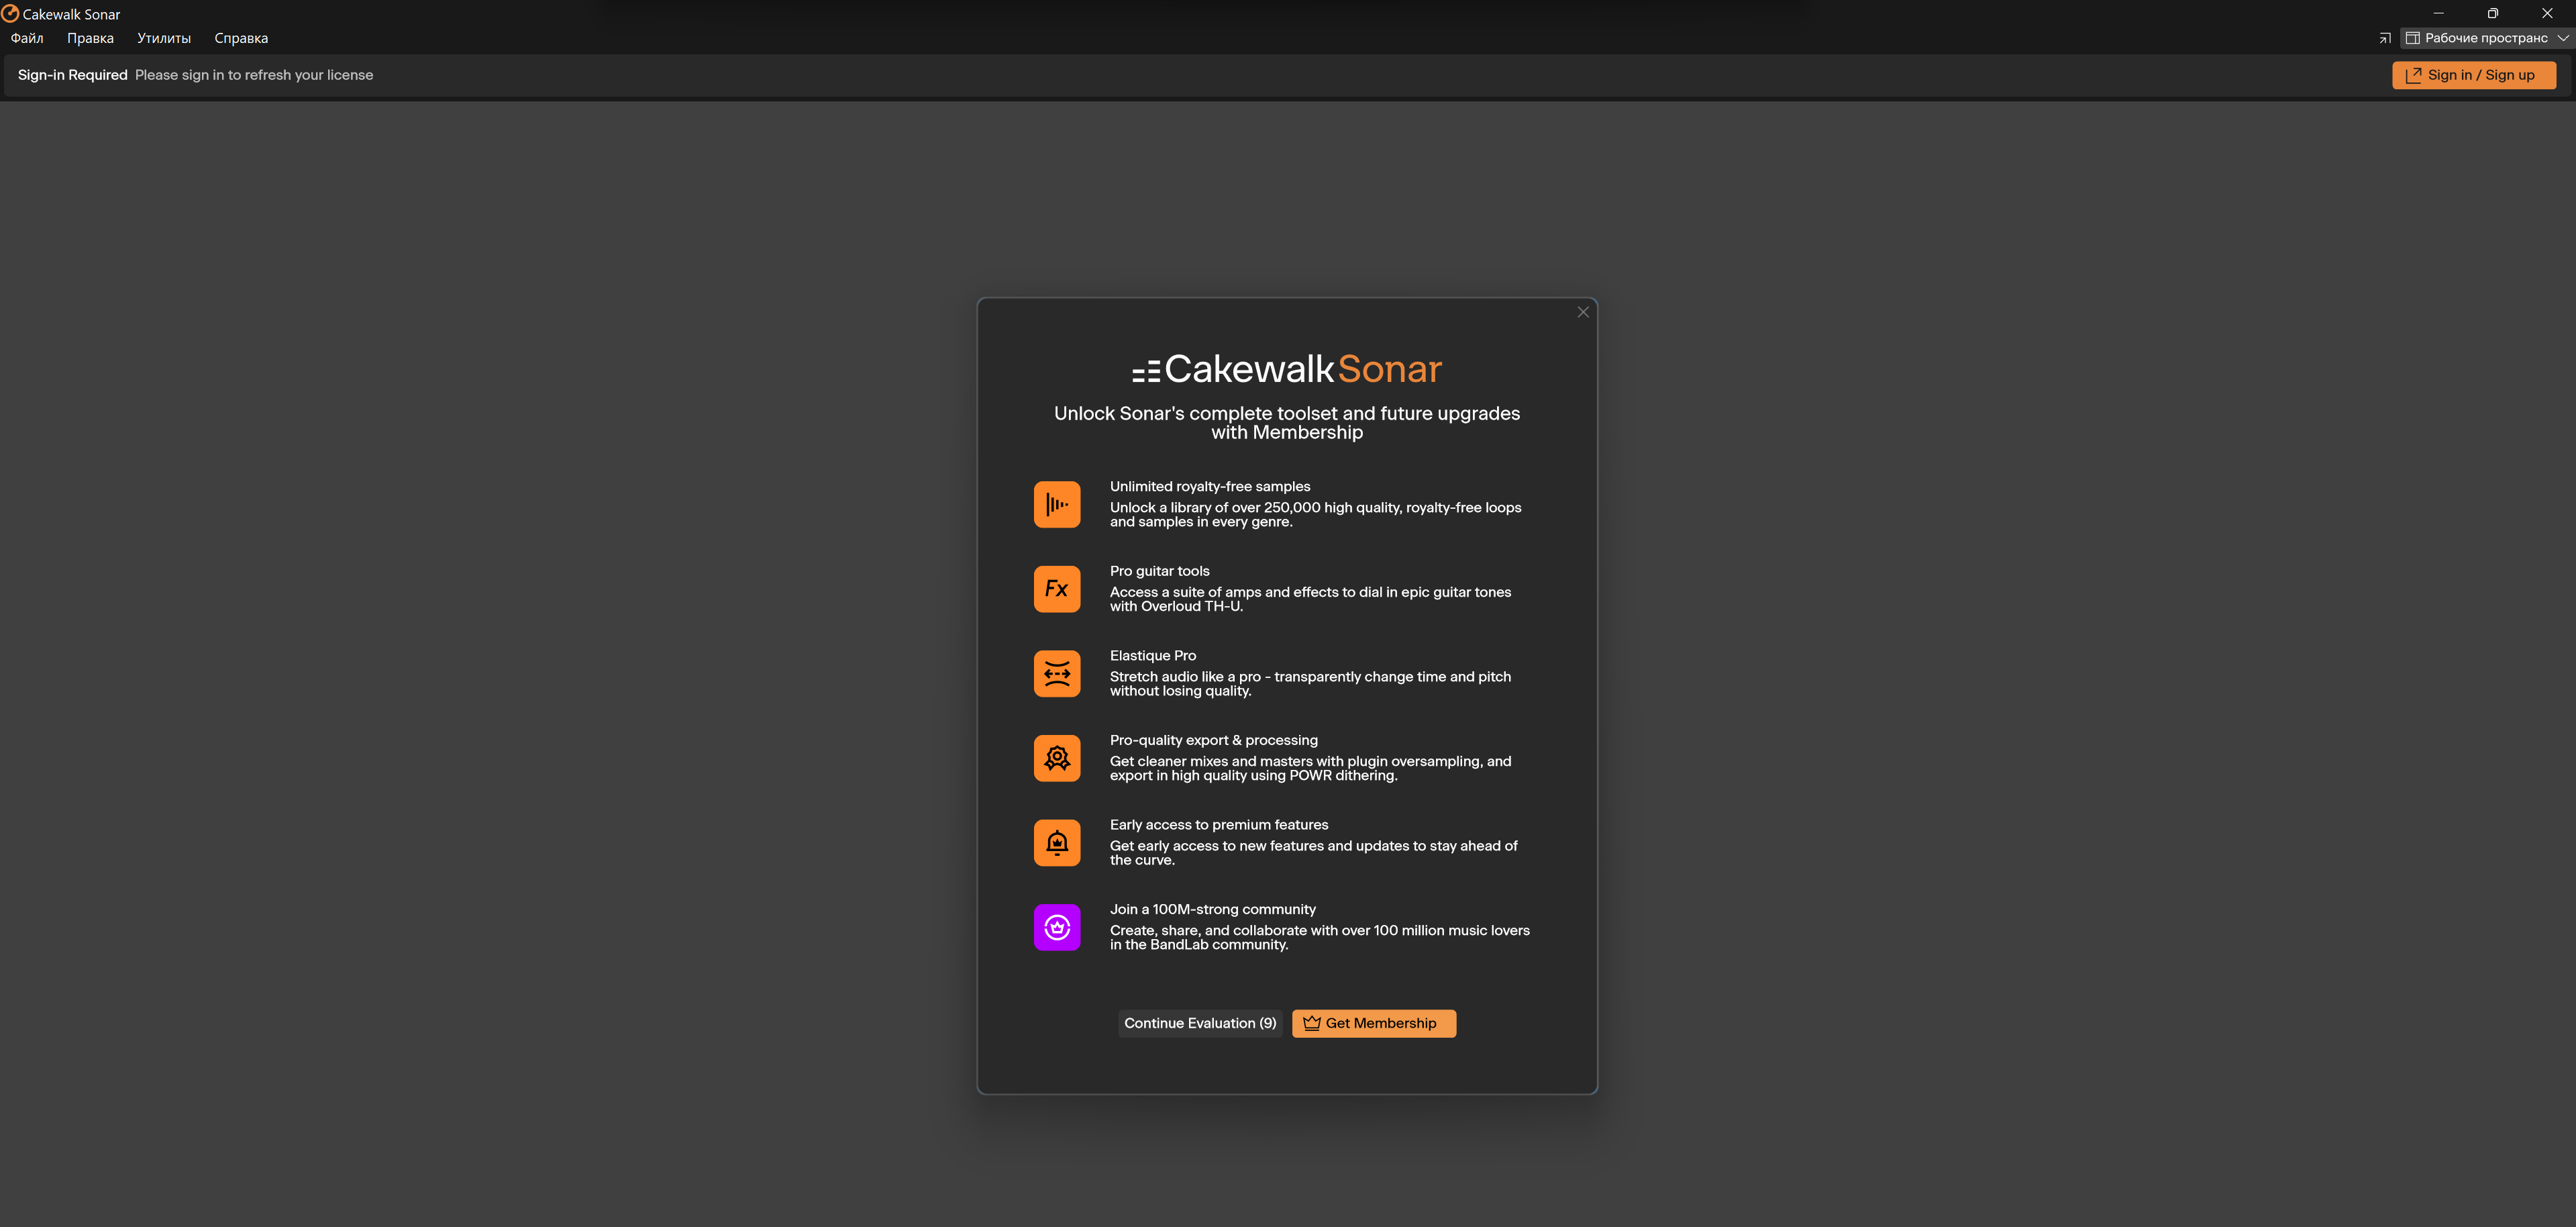This screenshot has width=2576, height=1227.
Task: Open the Утилиты menu
Action: pyautogui.click(x=164, y=38)
